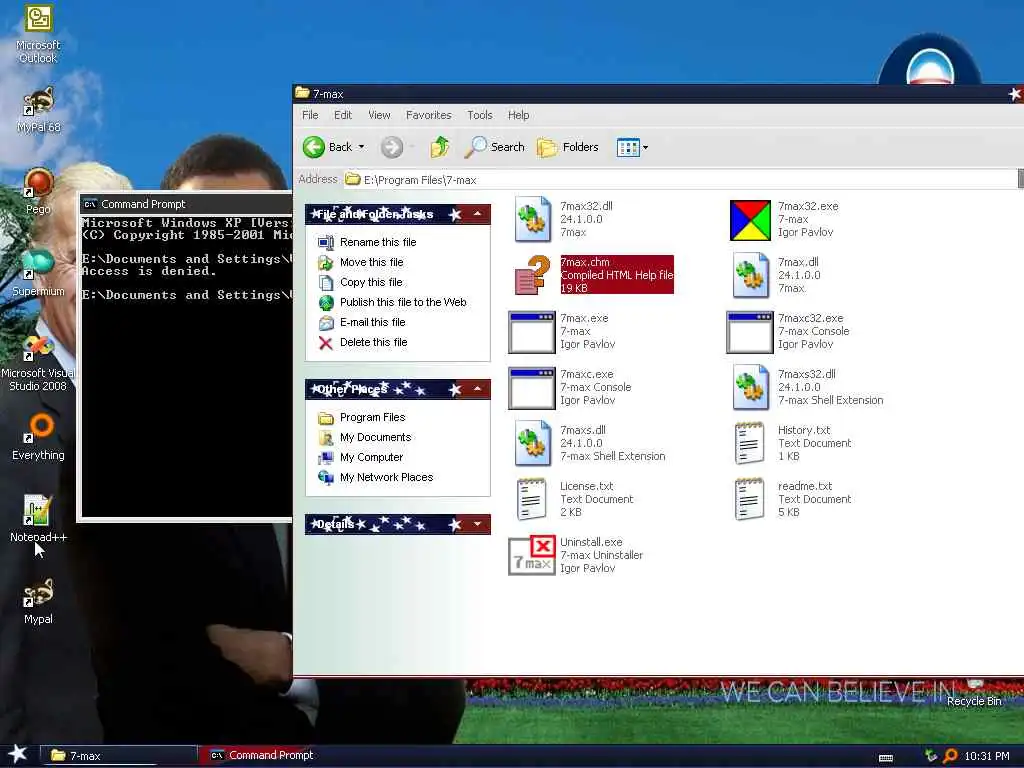Click the orange magnifier tray icon
Viewport: 1024px width, 768px height.
point(950,756)
